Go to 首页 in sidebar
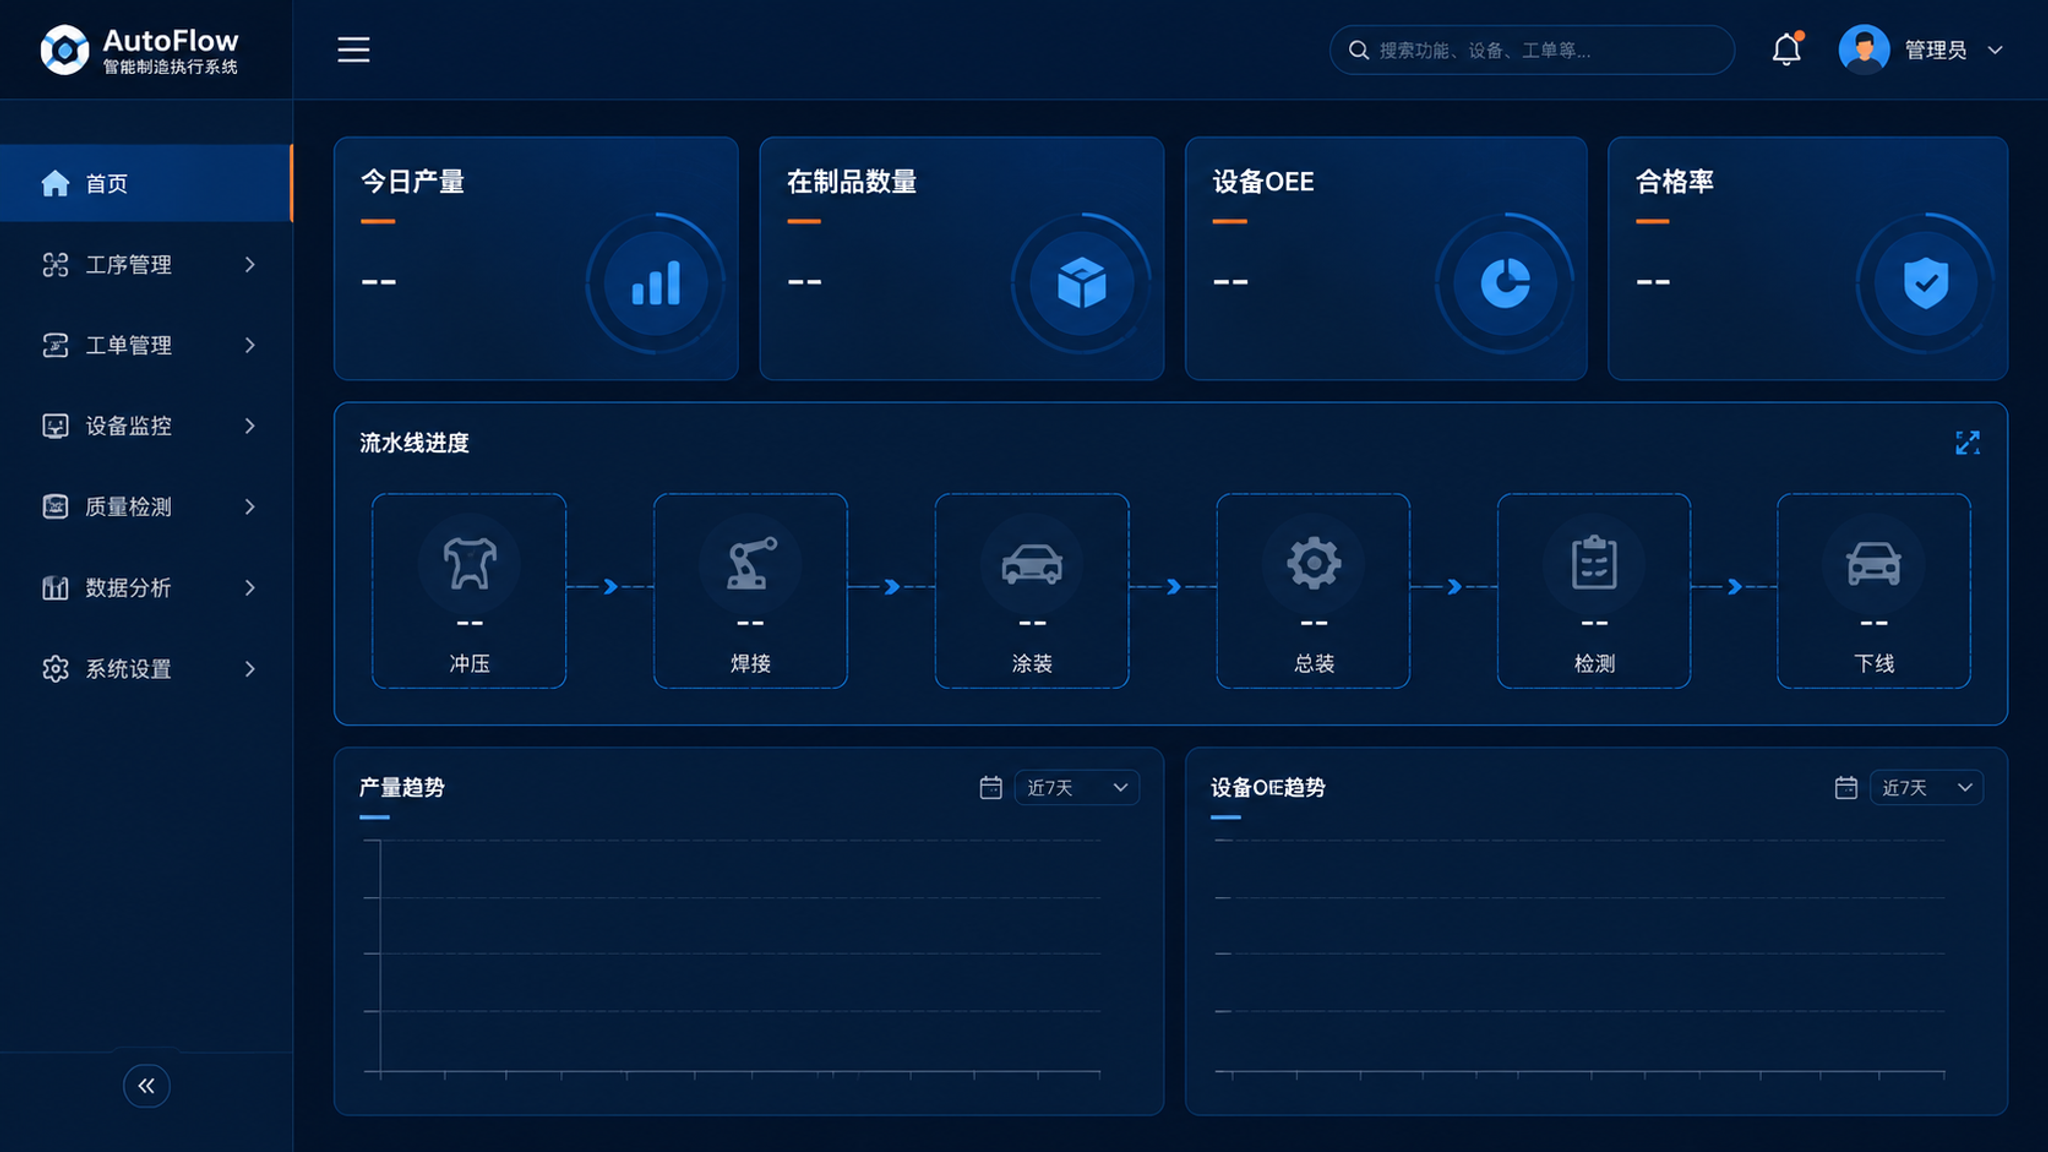Image resolution: width=2048 pixels, height=1152 pixels. 146,183
